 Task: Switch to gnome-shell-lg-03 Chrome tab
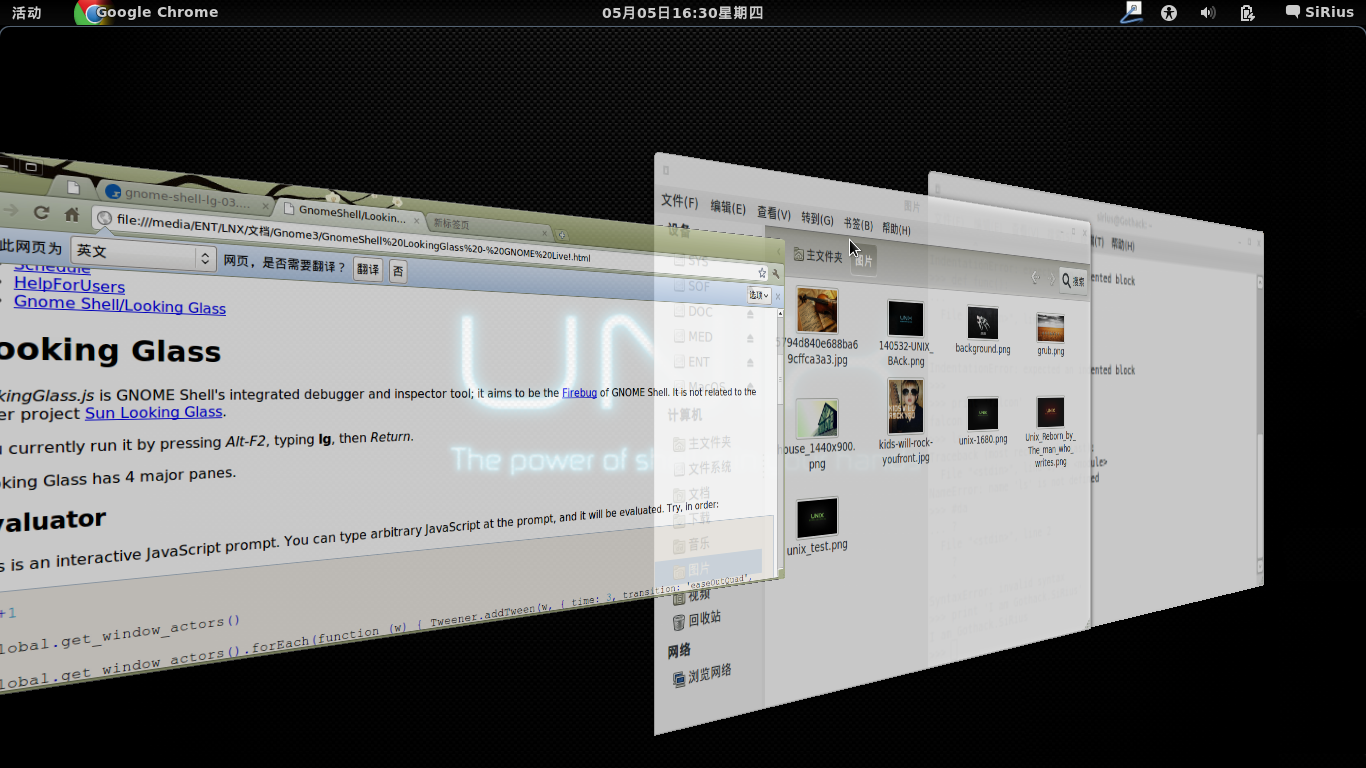pos(185,196)
